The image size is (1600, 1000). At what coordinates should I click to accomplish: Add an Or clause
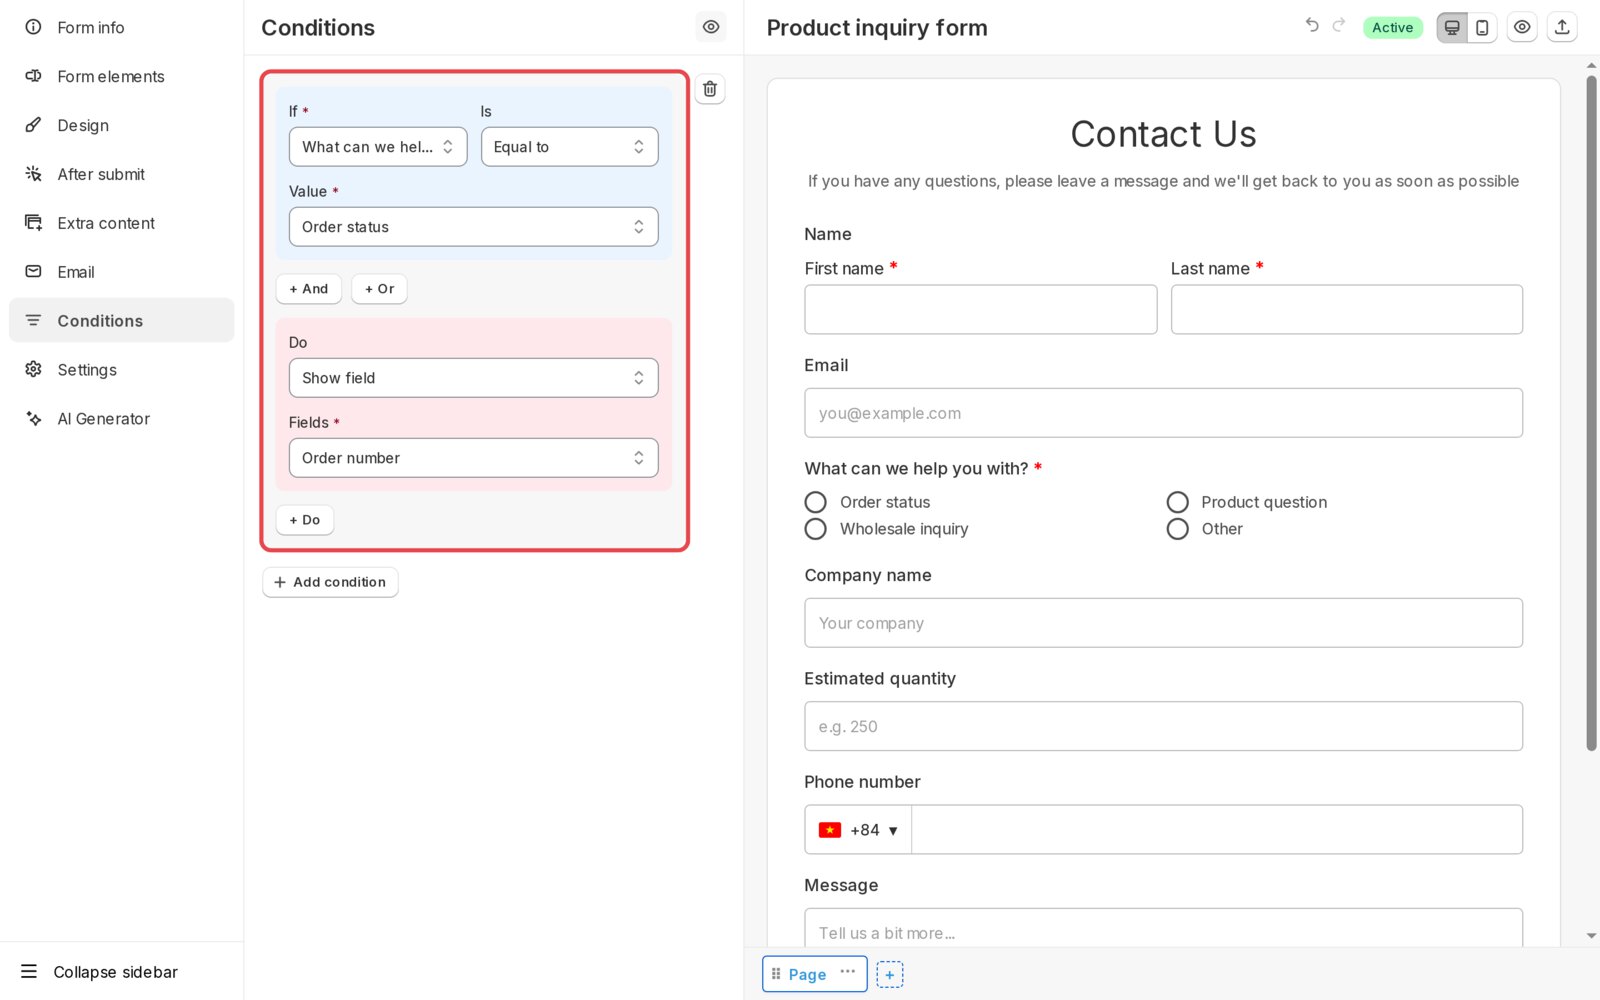pos(379,289)
